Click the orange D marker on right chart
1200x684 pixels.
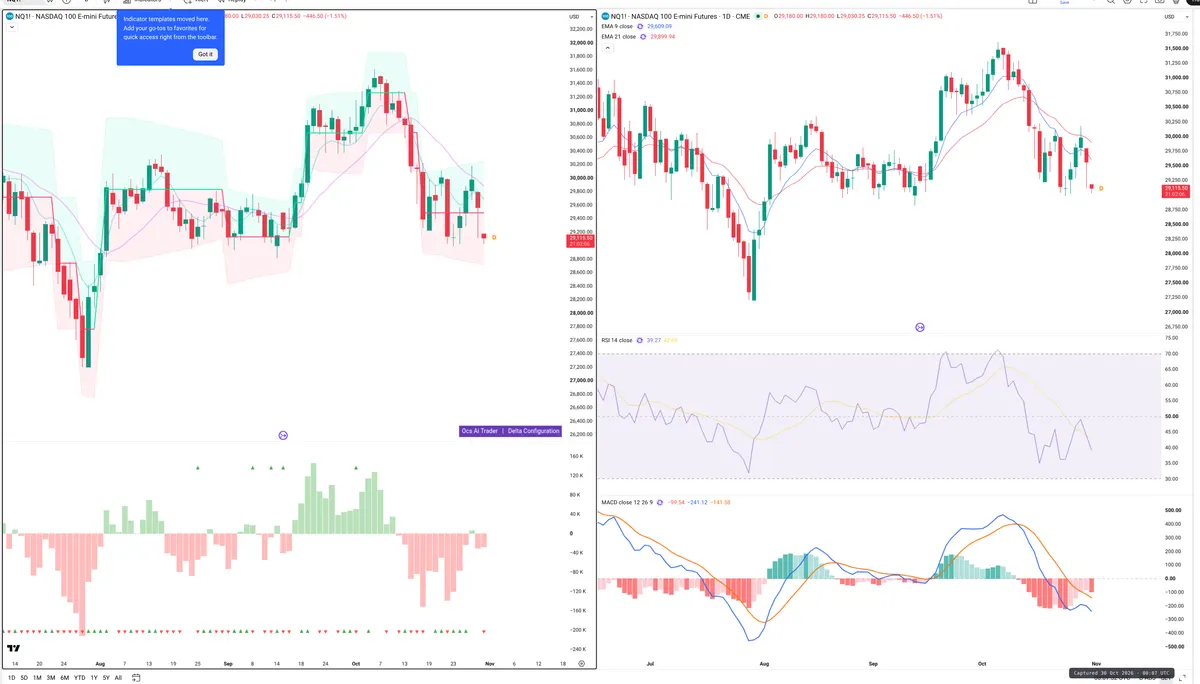1101,188
